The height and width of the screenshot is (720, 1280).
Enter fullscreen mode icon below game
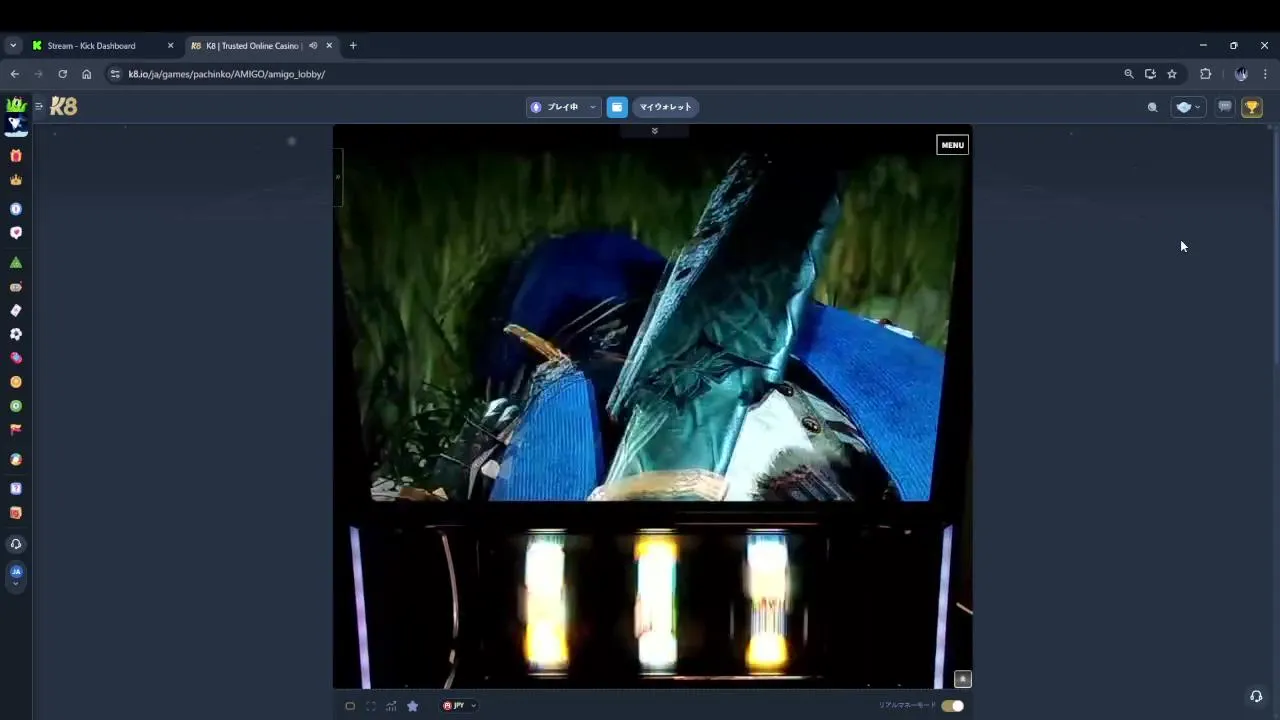click(x=370, y=706)
